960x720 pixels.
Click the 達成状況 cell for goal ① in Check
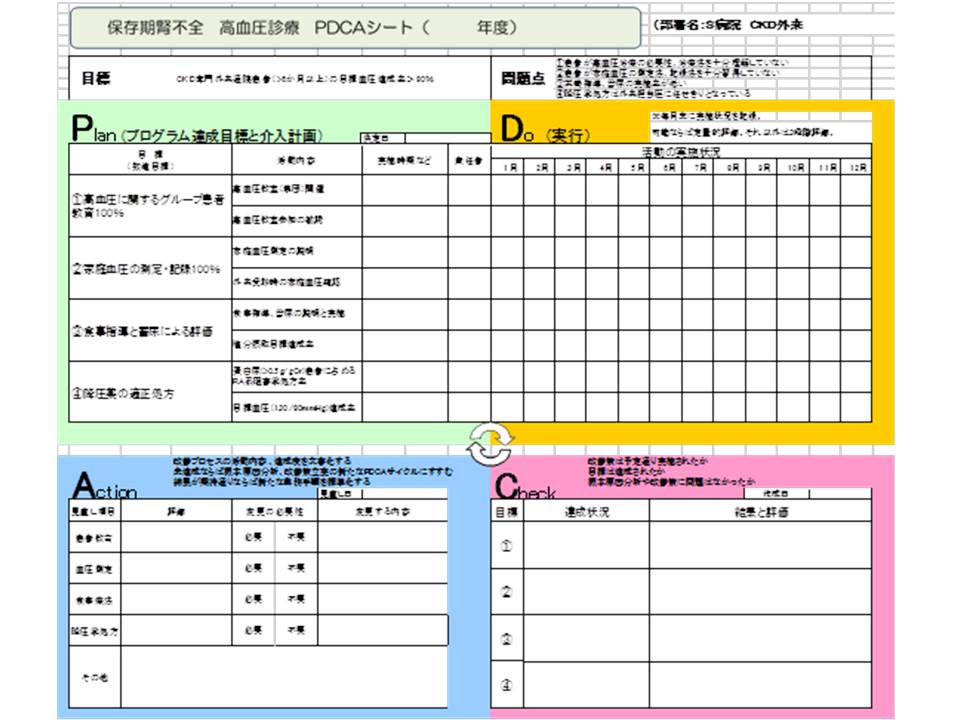tap(587, 546)
